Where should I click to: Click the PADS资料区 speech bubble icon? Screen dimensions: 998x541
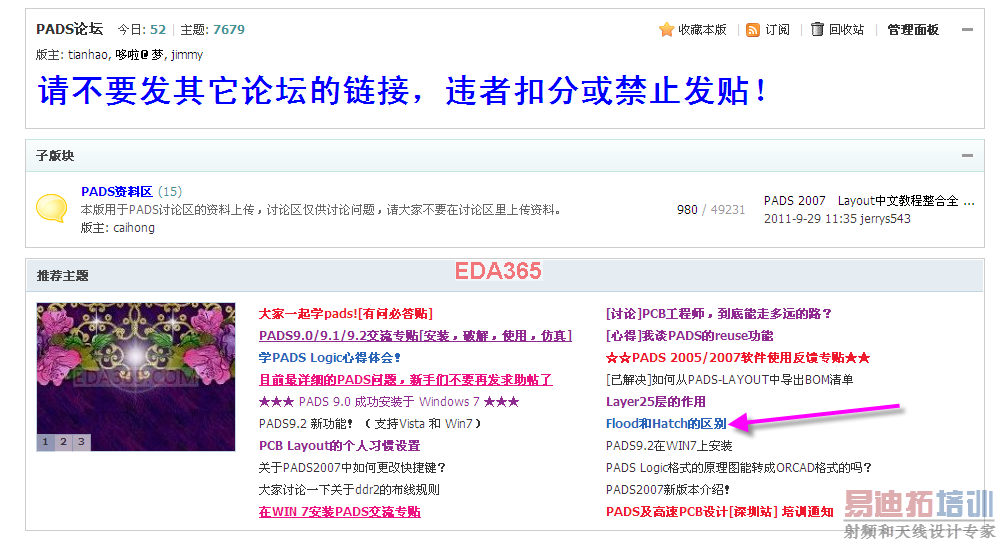(52, 208)
